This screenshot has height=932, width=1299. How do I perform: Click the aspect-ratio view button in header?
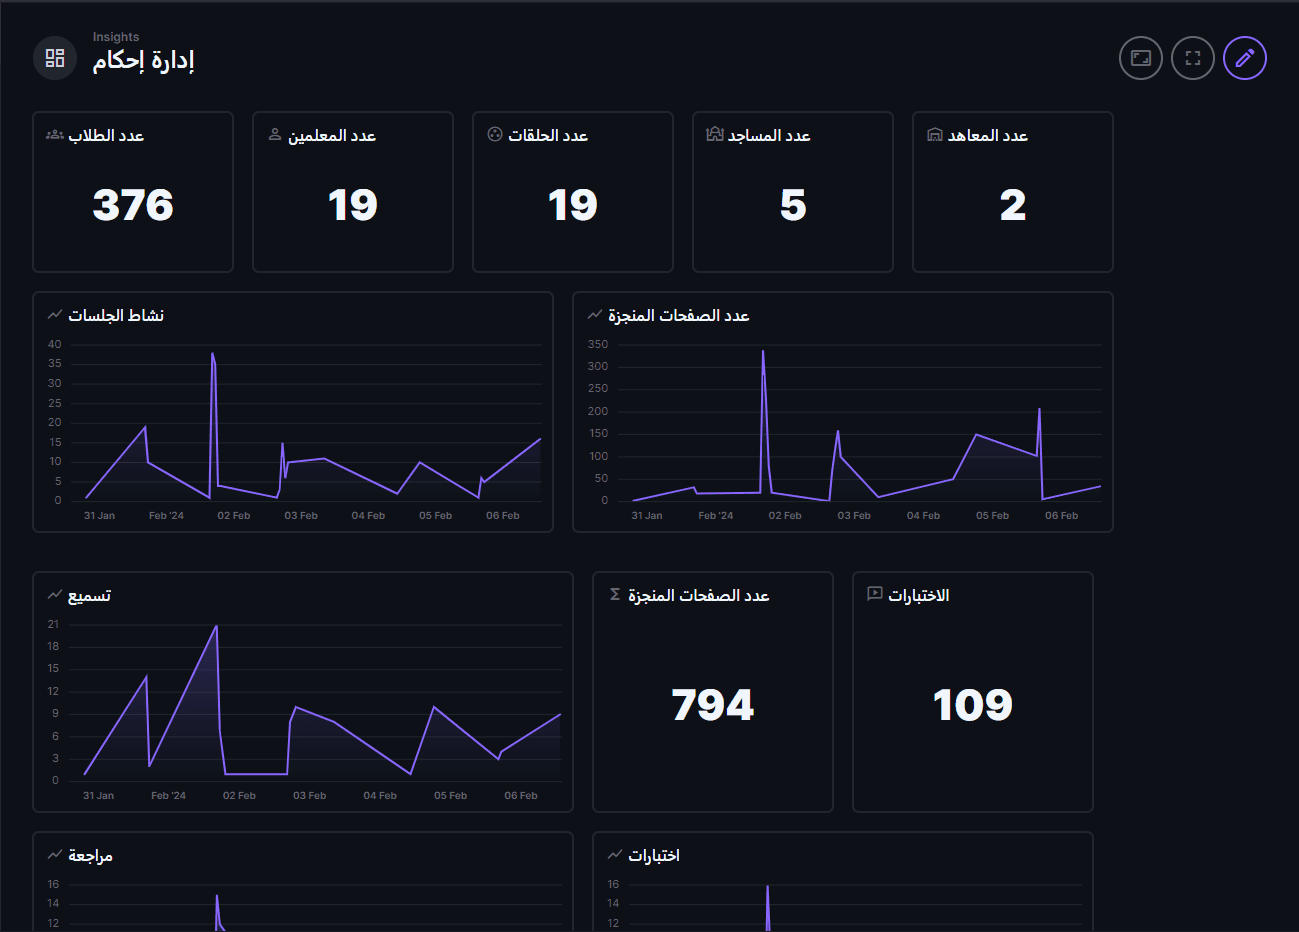coord(1141,58)
